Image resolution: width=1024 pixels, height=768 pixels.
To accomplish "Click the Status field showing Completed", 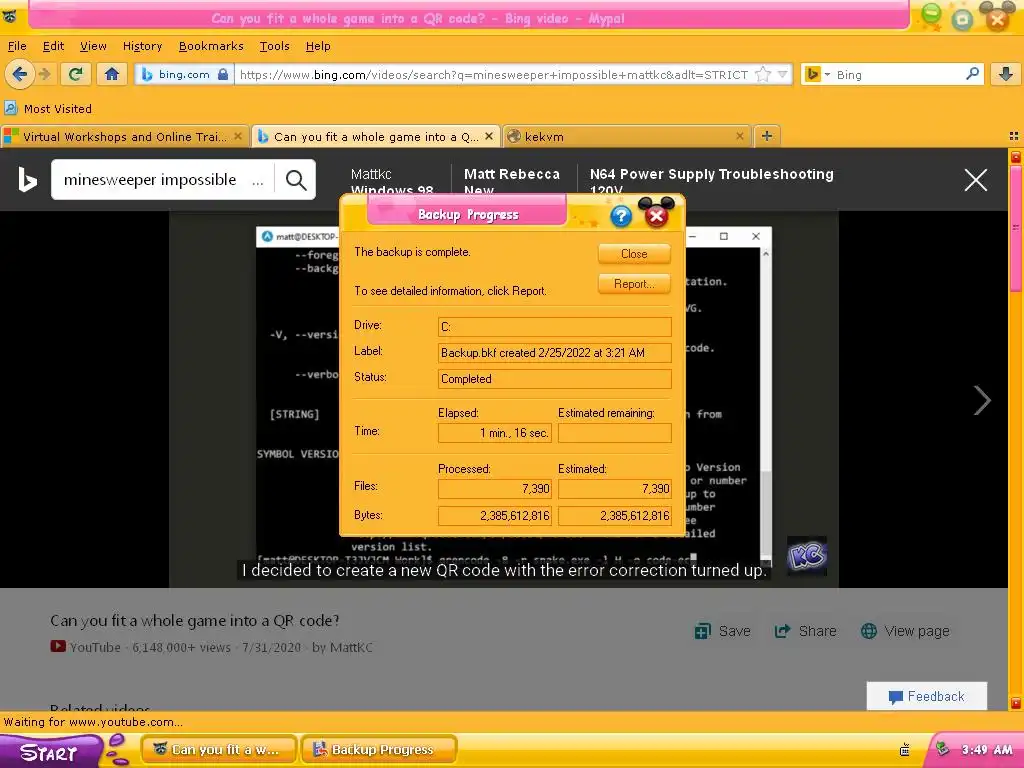I will coord(554,379).
